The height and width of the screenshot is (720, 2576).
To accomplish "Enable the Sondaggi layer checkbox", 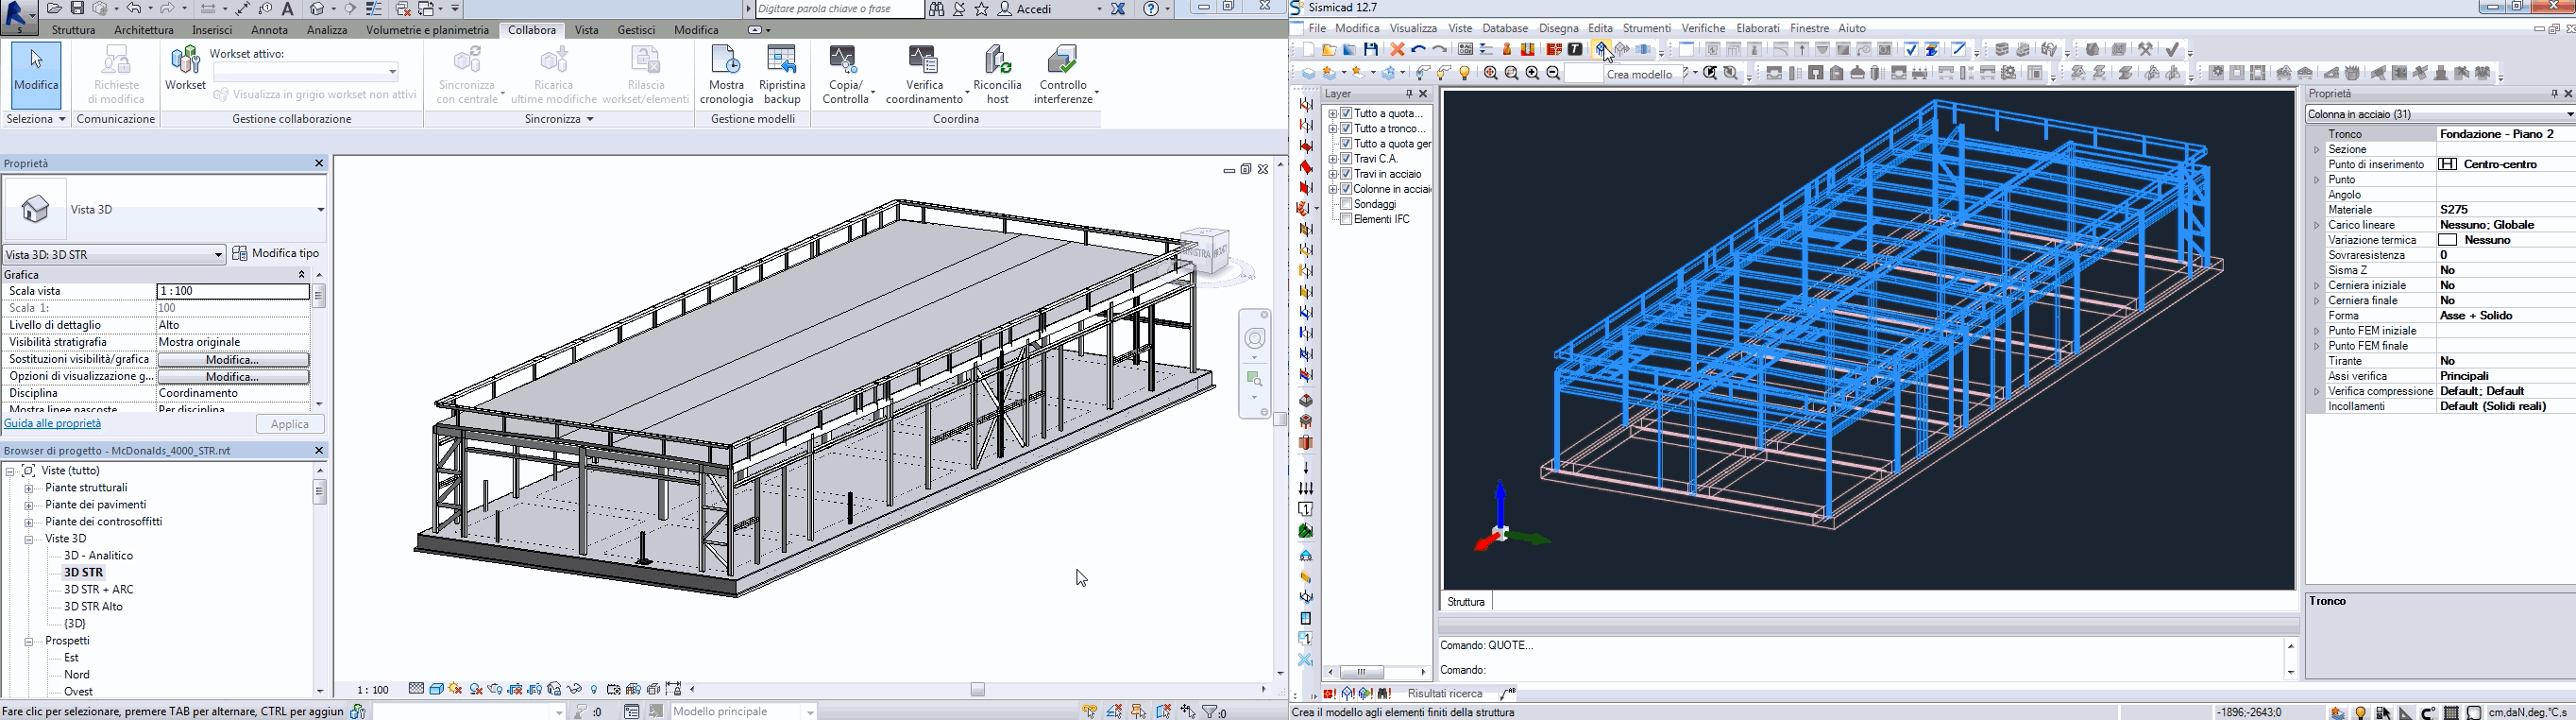I will pos(1346,204).
